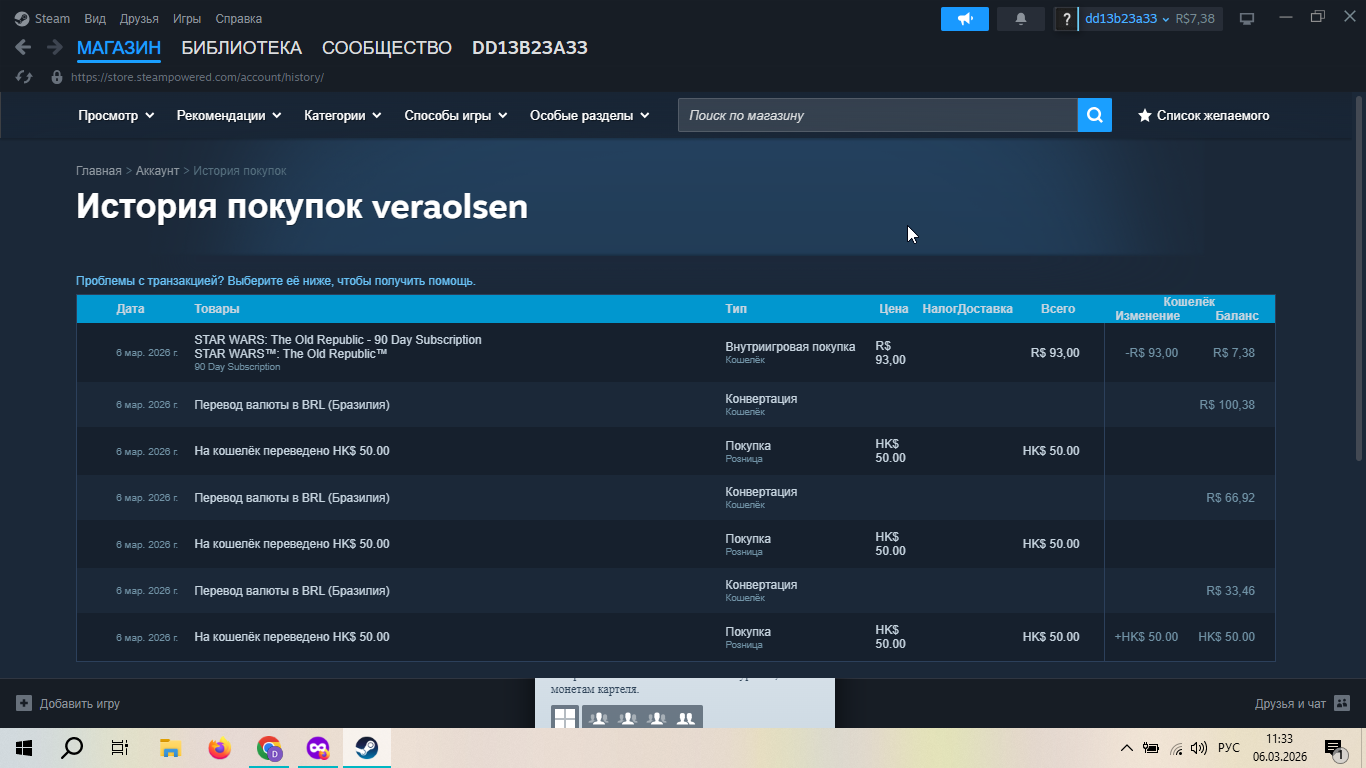The width and height of the screenshot is (1366, 768).
Task: Go back with the left arrow
Action: [x=23, y=48]
